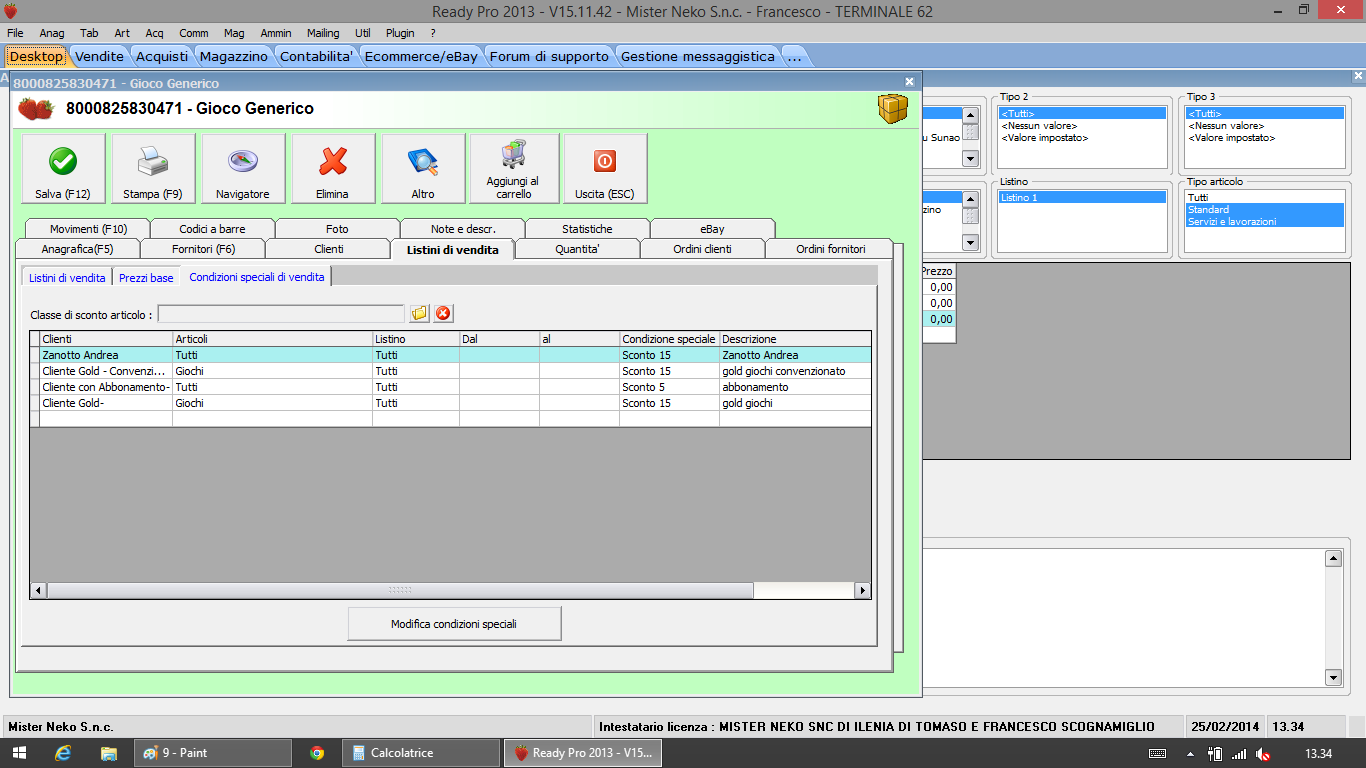This screenshot has height=768, width=1366.
Task: Open the Altro magnifier options
Action: pos(423,169)
